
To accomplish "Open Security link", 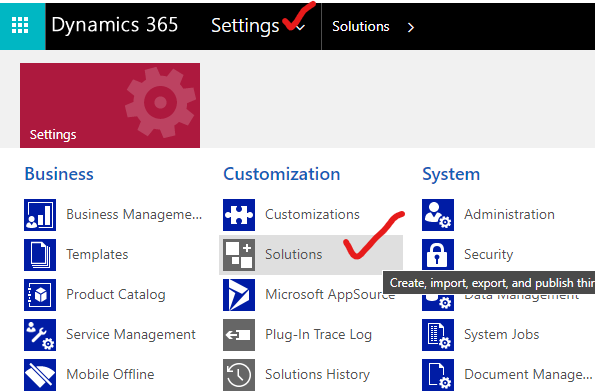I will point(488,254).
